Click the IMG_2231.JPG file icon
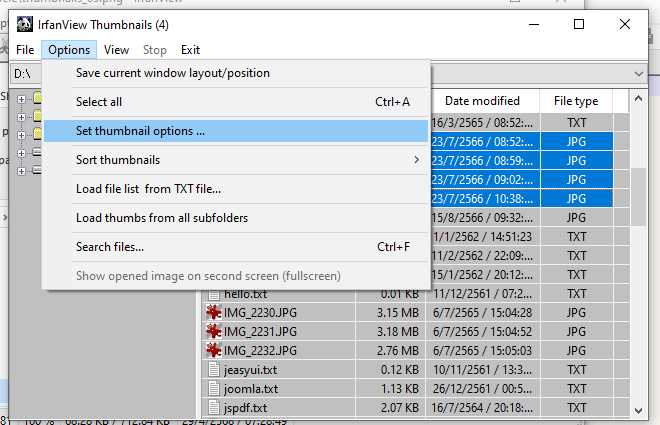Screen dimensions: 660x425 pyautogui.click(x=212, y=332)
